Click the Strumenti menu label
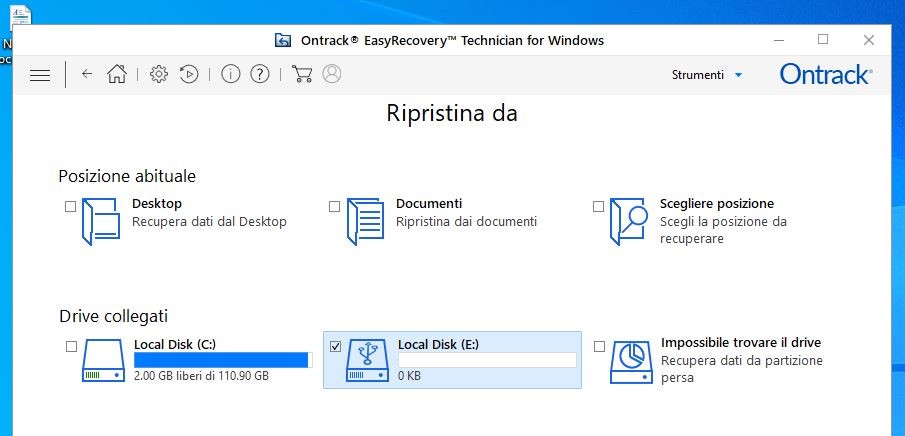Screen dimensions: 905x436 tap(698, 75)
